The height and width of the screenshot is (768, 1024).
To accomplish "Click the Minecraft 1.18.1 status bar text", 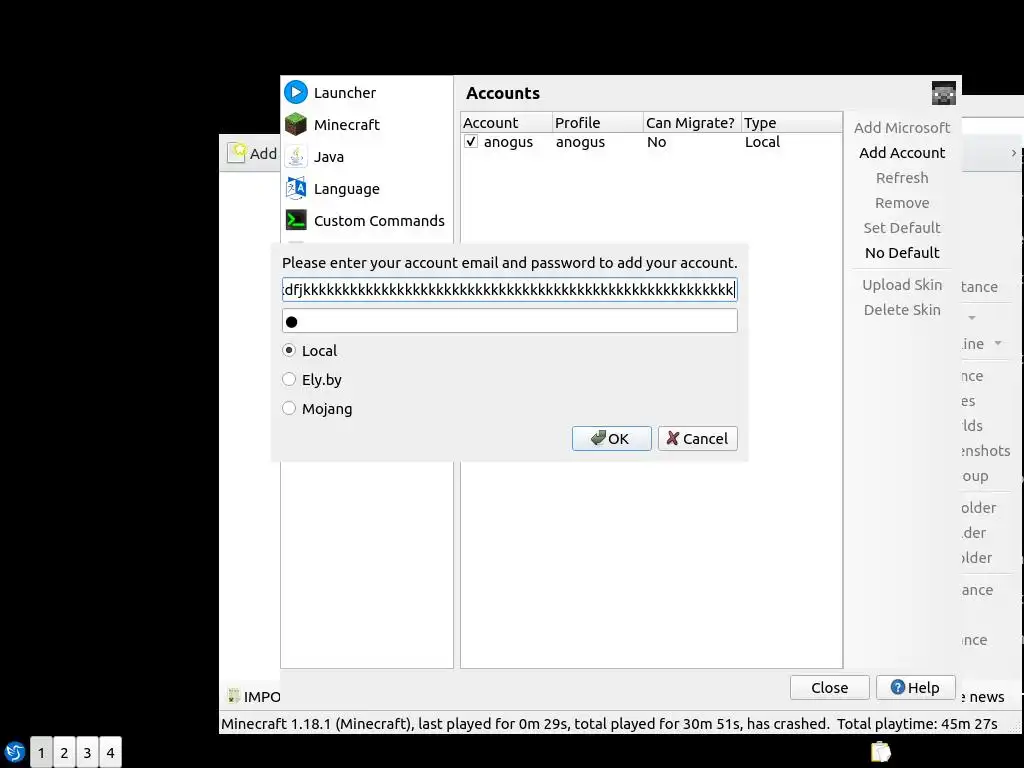I will (524, 724).
